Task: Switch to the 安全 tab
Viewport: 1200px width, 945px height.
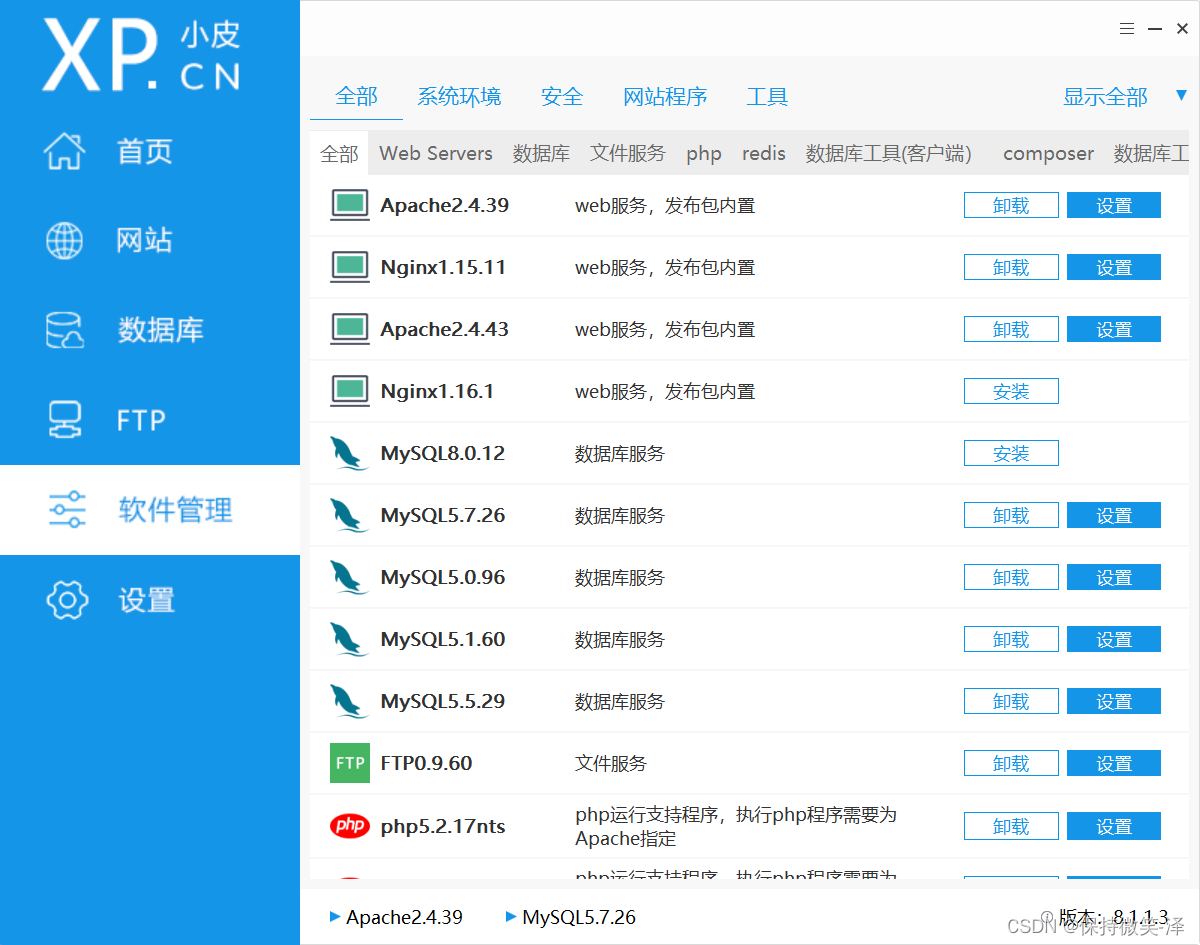Action: pos(562,97)
